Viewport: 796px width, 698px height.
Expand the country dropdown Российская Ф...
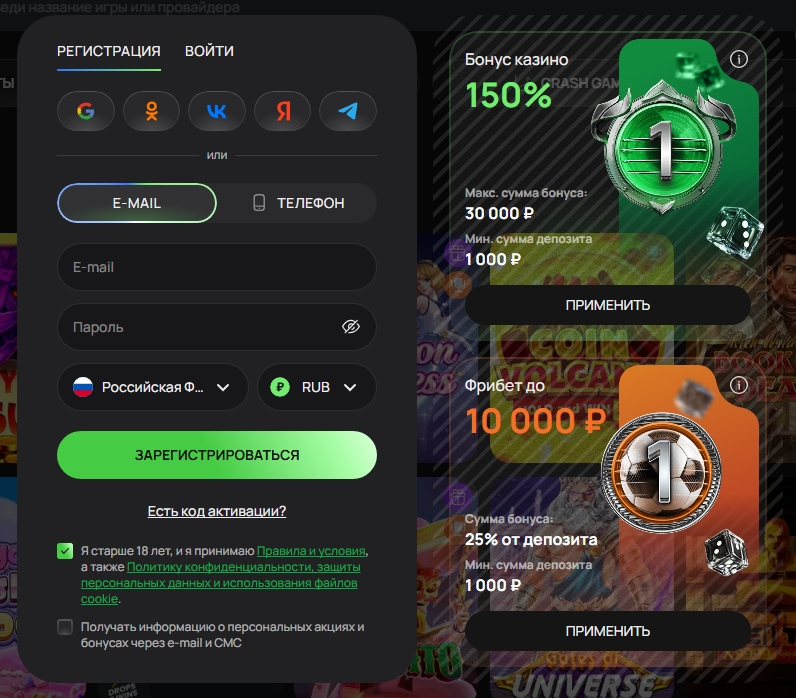pyautogui.click(x=153, y=387)
